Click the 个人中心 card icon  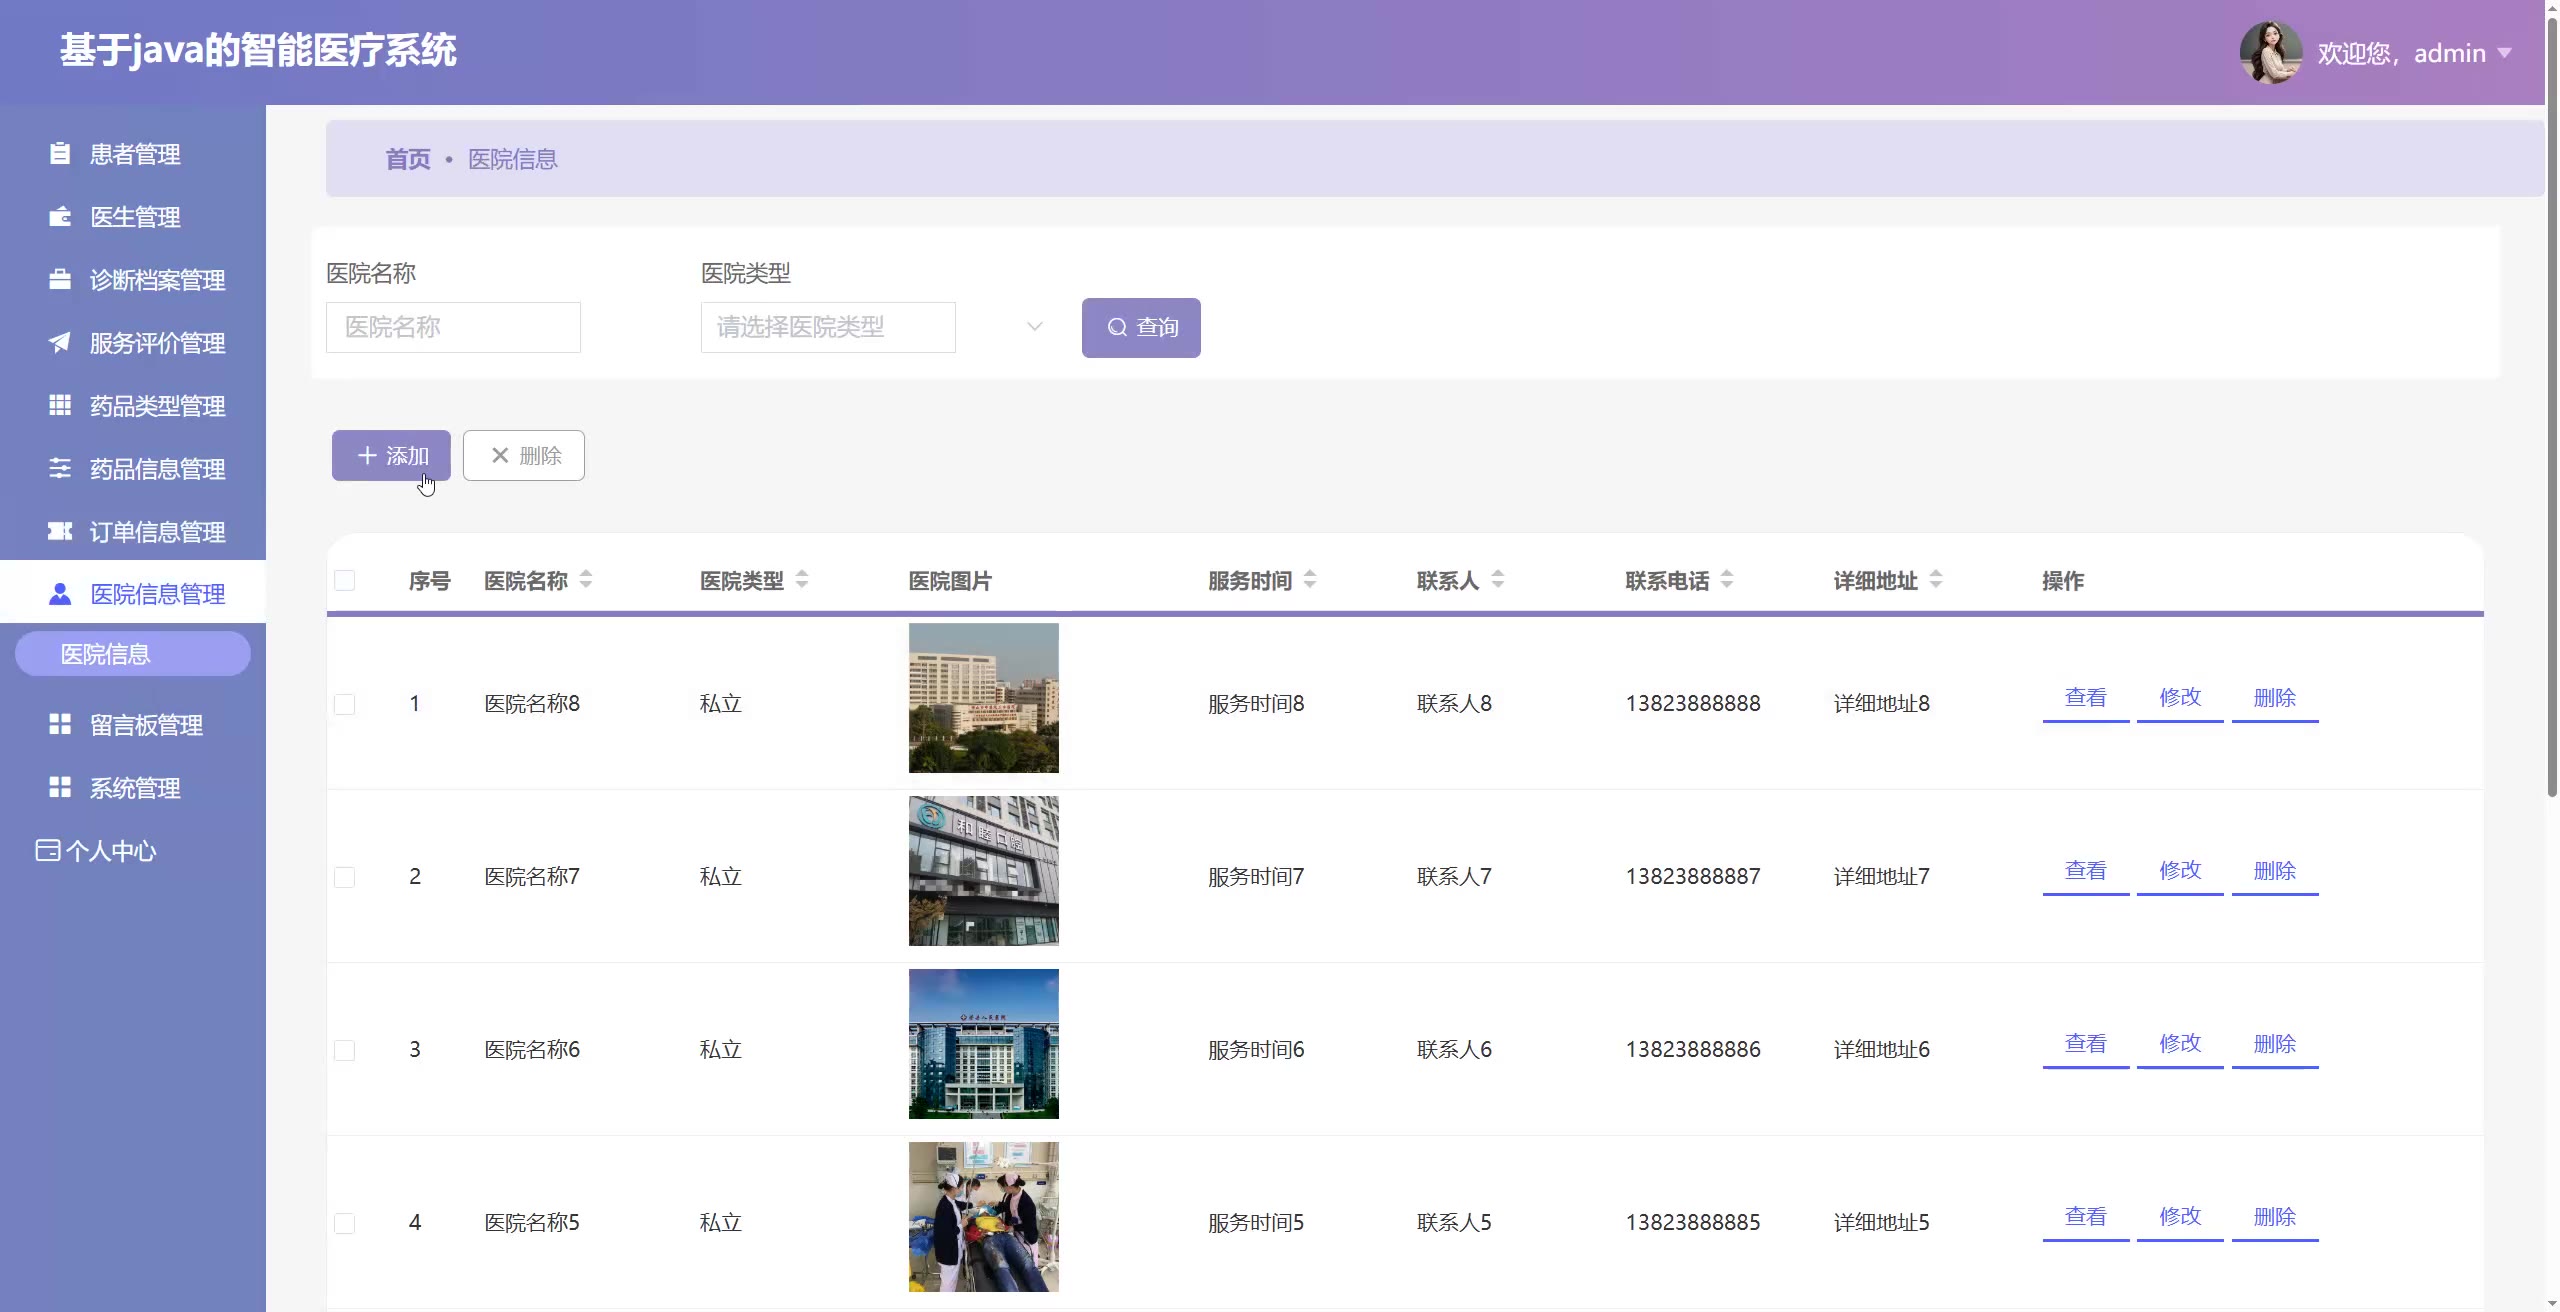point(47,850)
